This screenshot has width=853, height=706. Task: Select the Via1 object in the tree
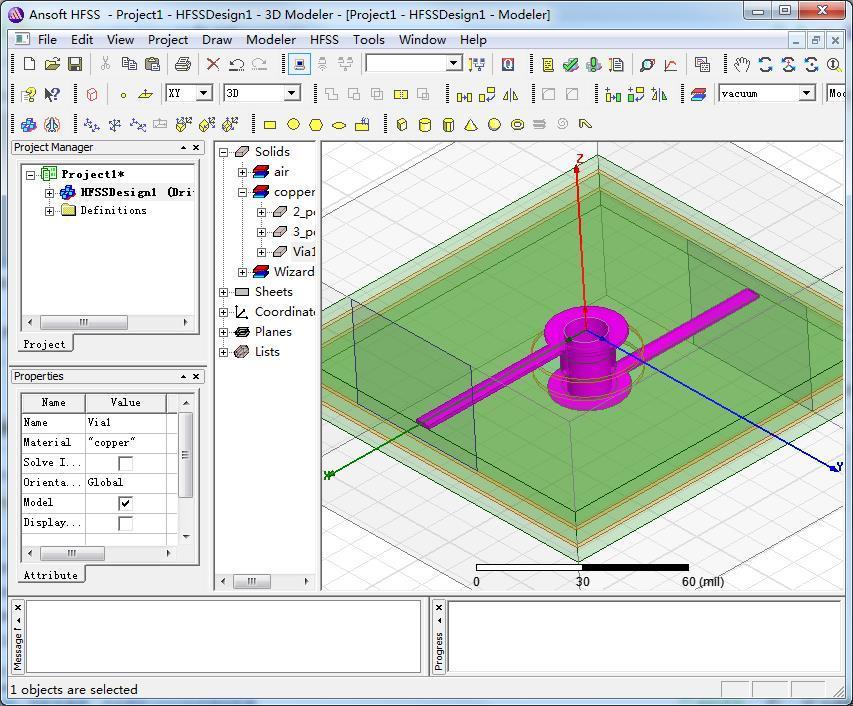click(303, 252)
